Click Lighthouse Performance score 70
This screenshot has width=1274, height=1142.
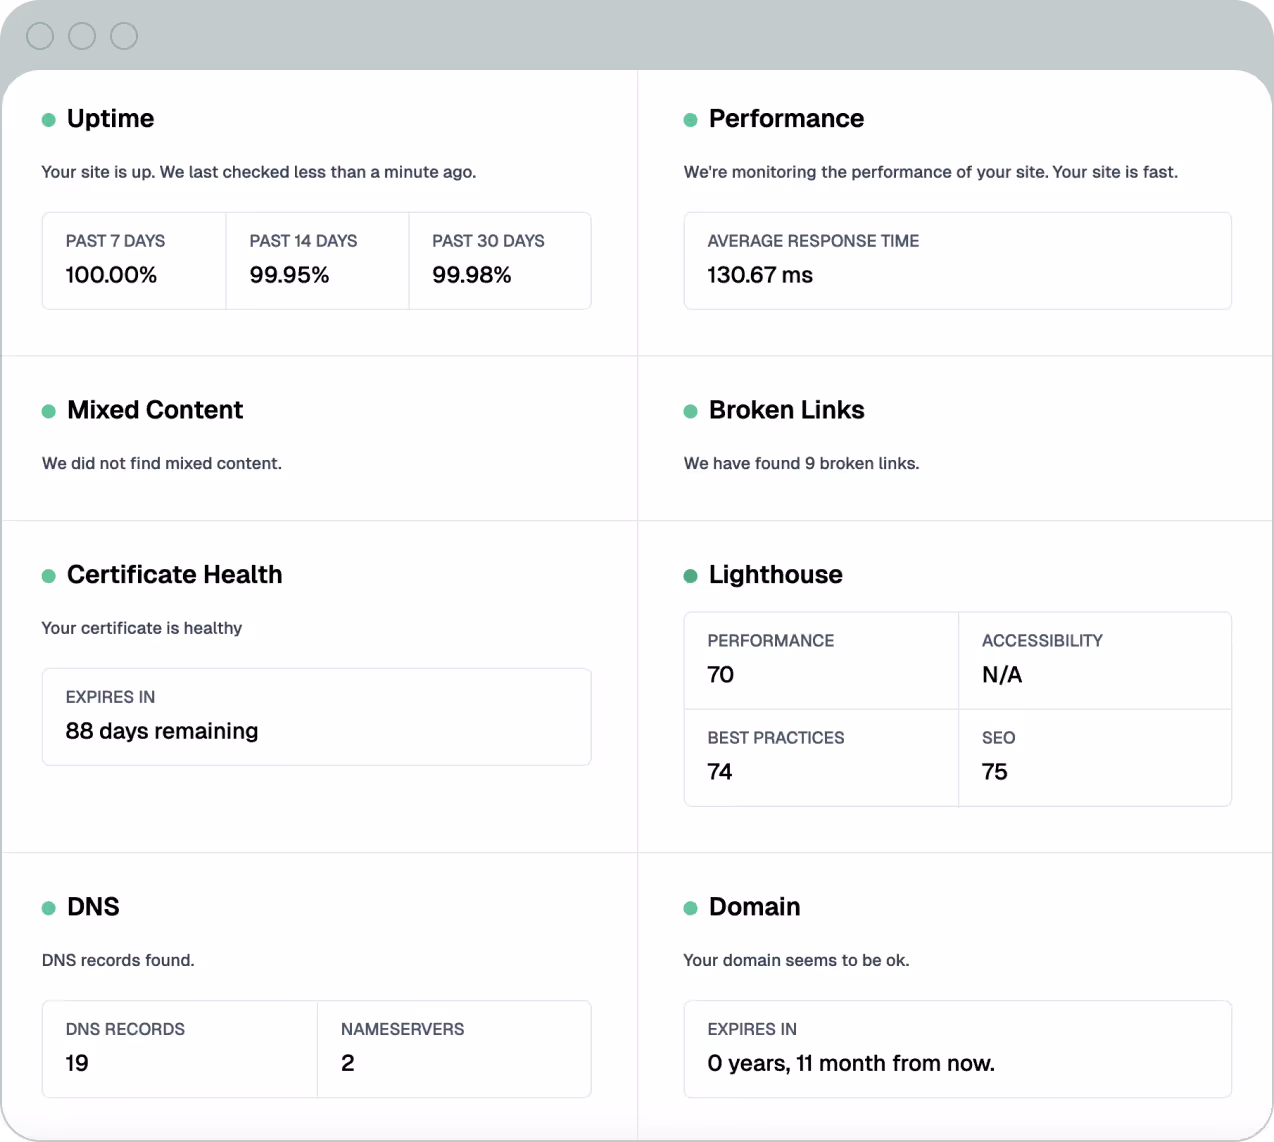pyautogui.click(x=720, y=675)
